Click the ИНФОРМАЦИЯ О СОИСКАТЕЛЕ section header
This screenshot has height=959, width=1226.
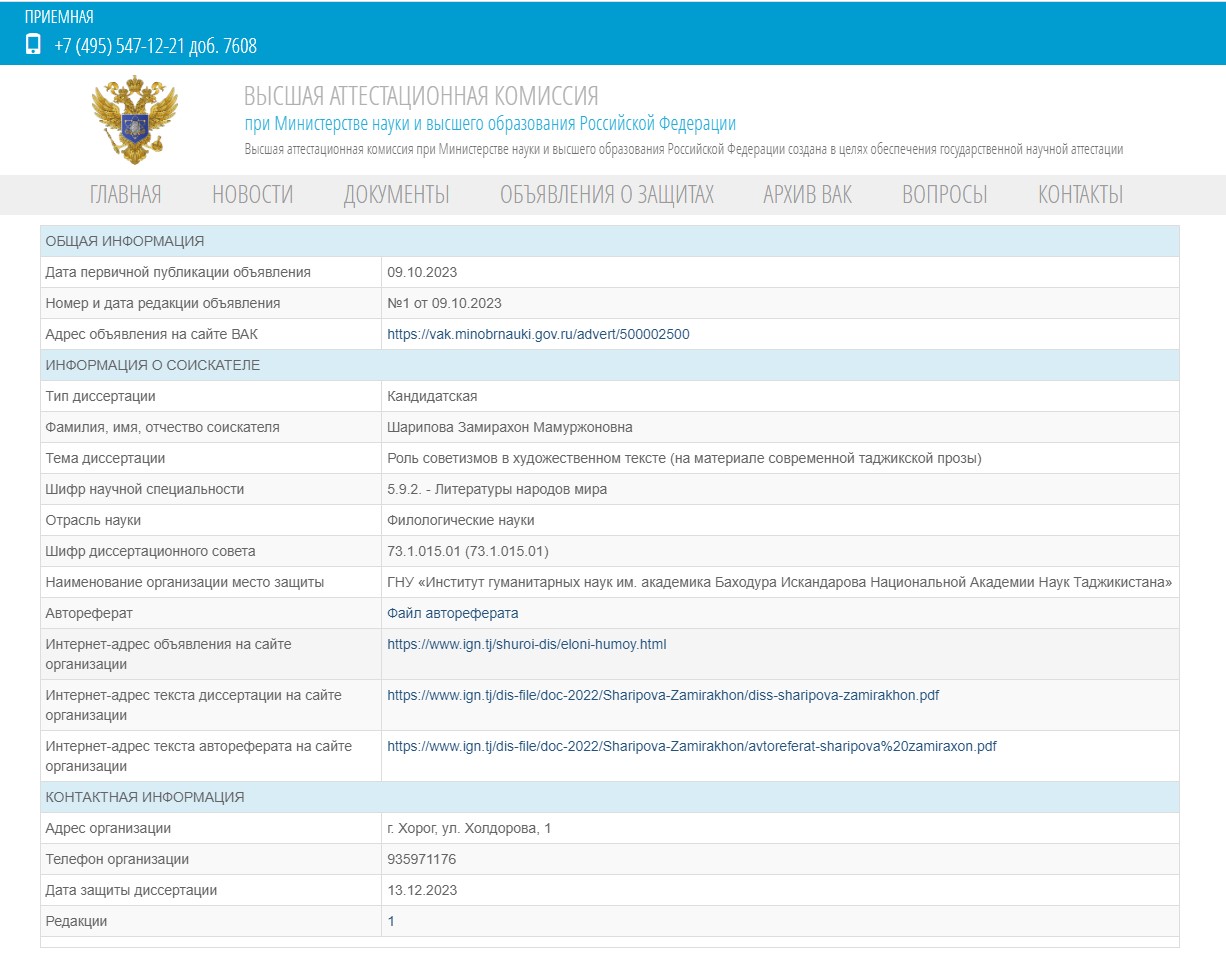click(610, 365)
